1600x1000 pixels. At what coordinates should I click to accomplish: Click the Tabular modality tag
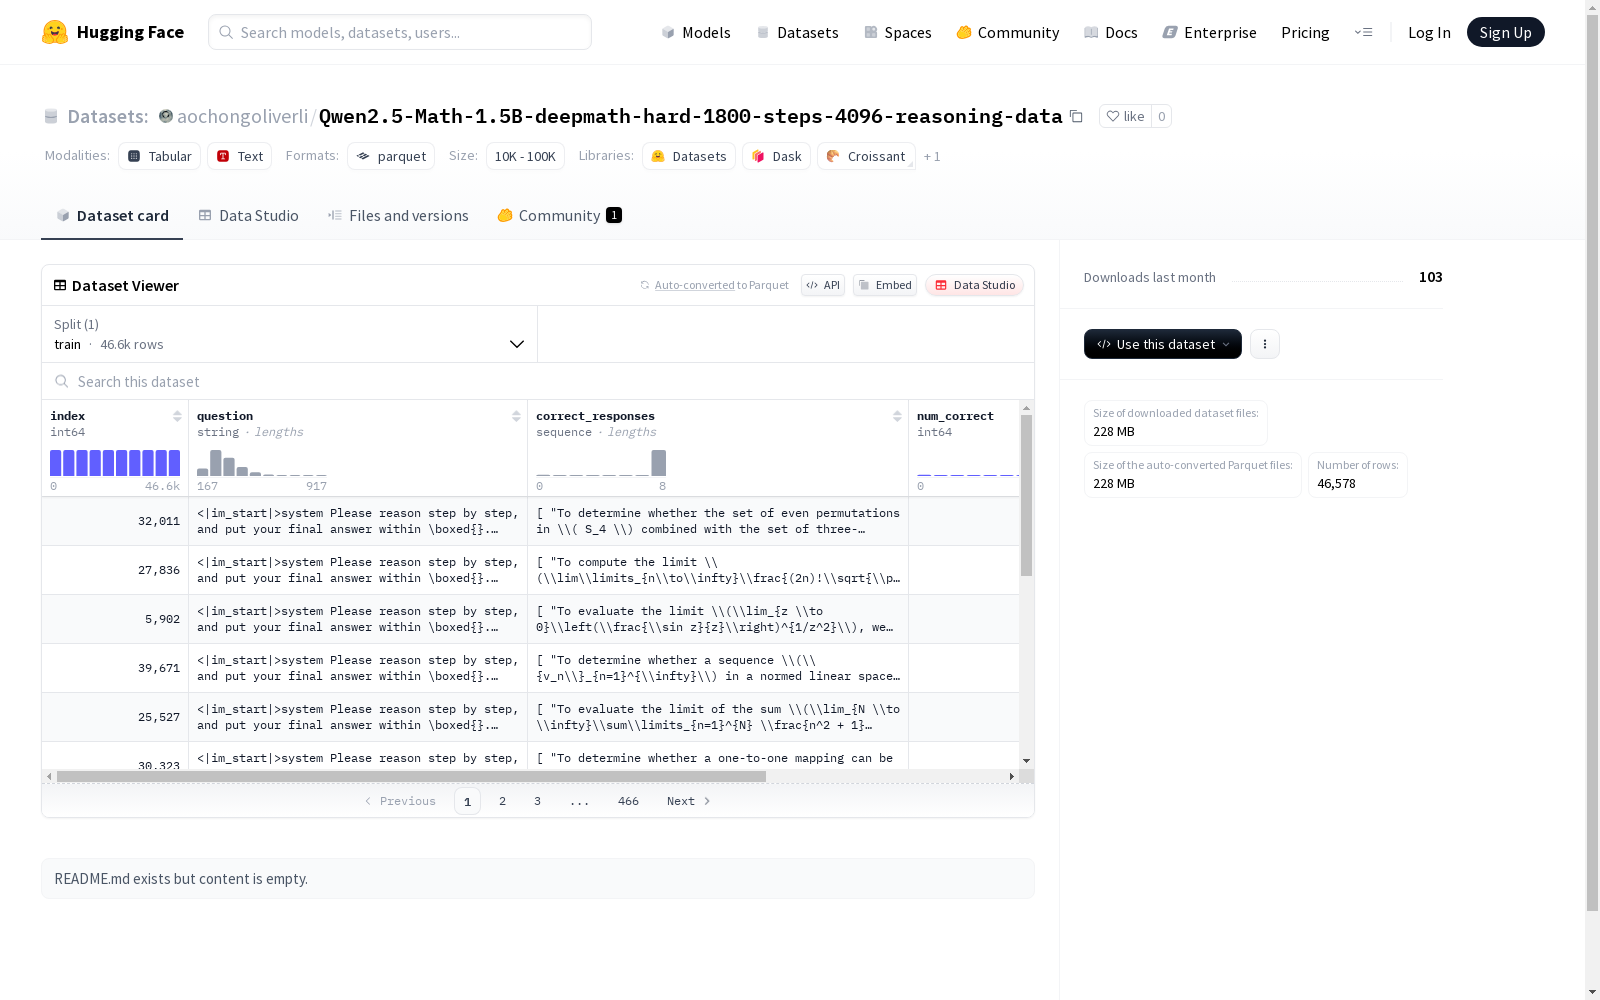160,156
